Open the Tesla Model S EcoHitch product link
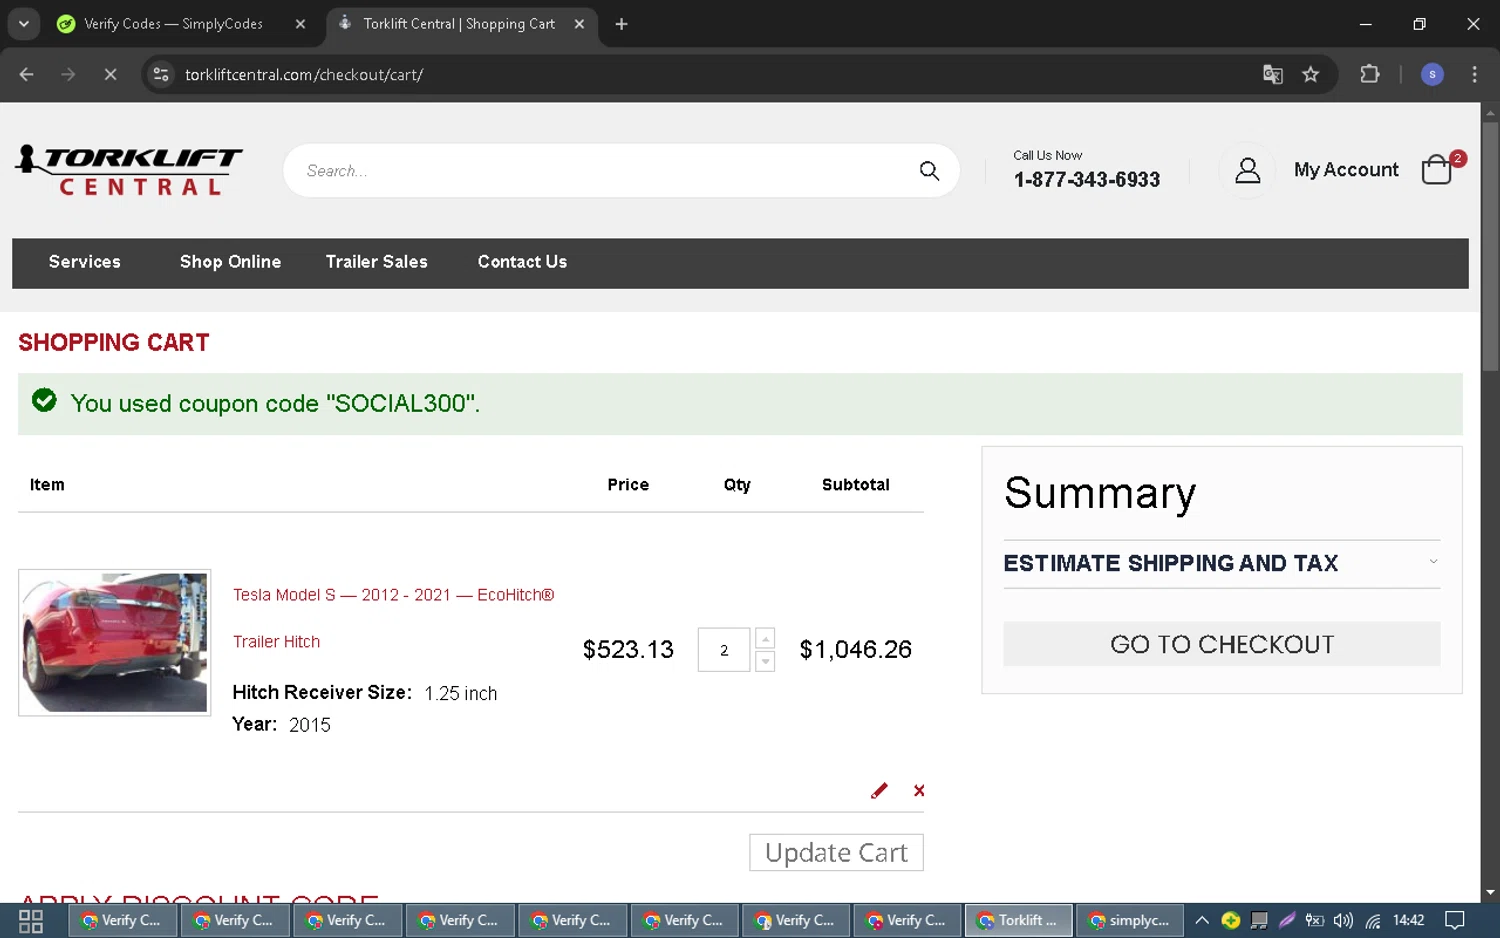Screen dimensions: 1500x938 393,618
